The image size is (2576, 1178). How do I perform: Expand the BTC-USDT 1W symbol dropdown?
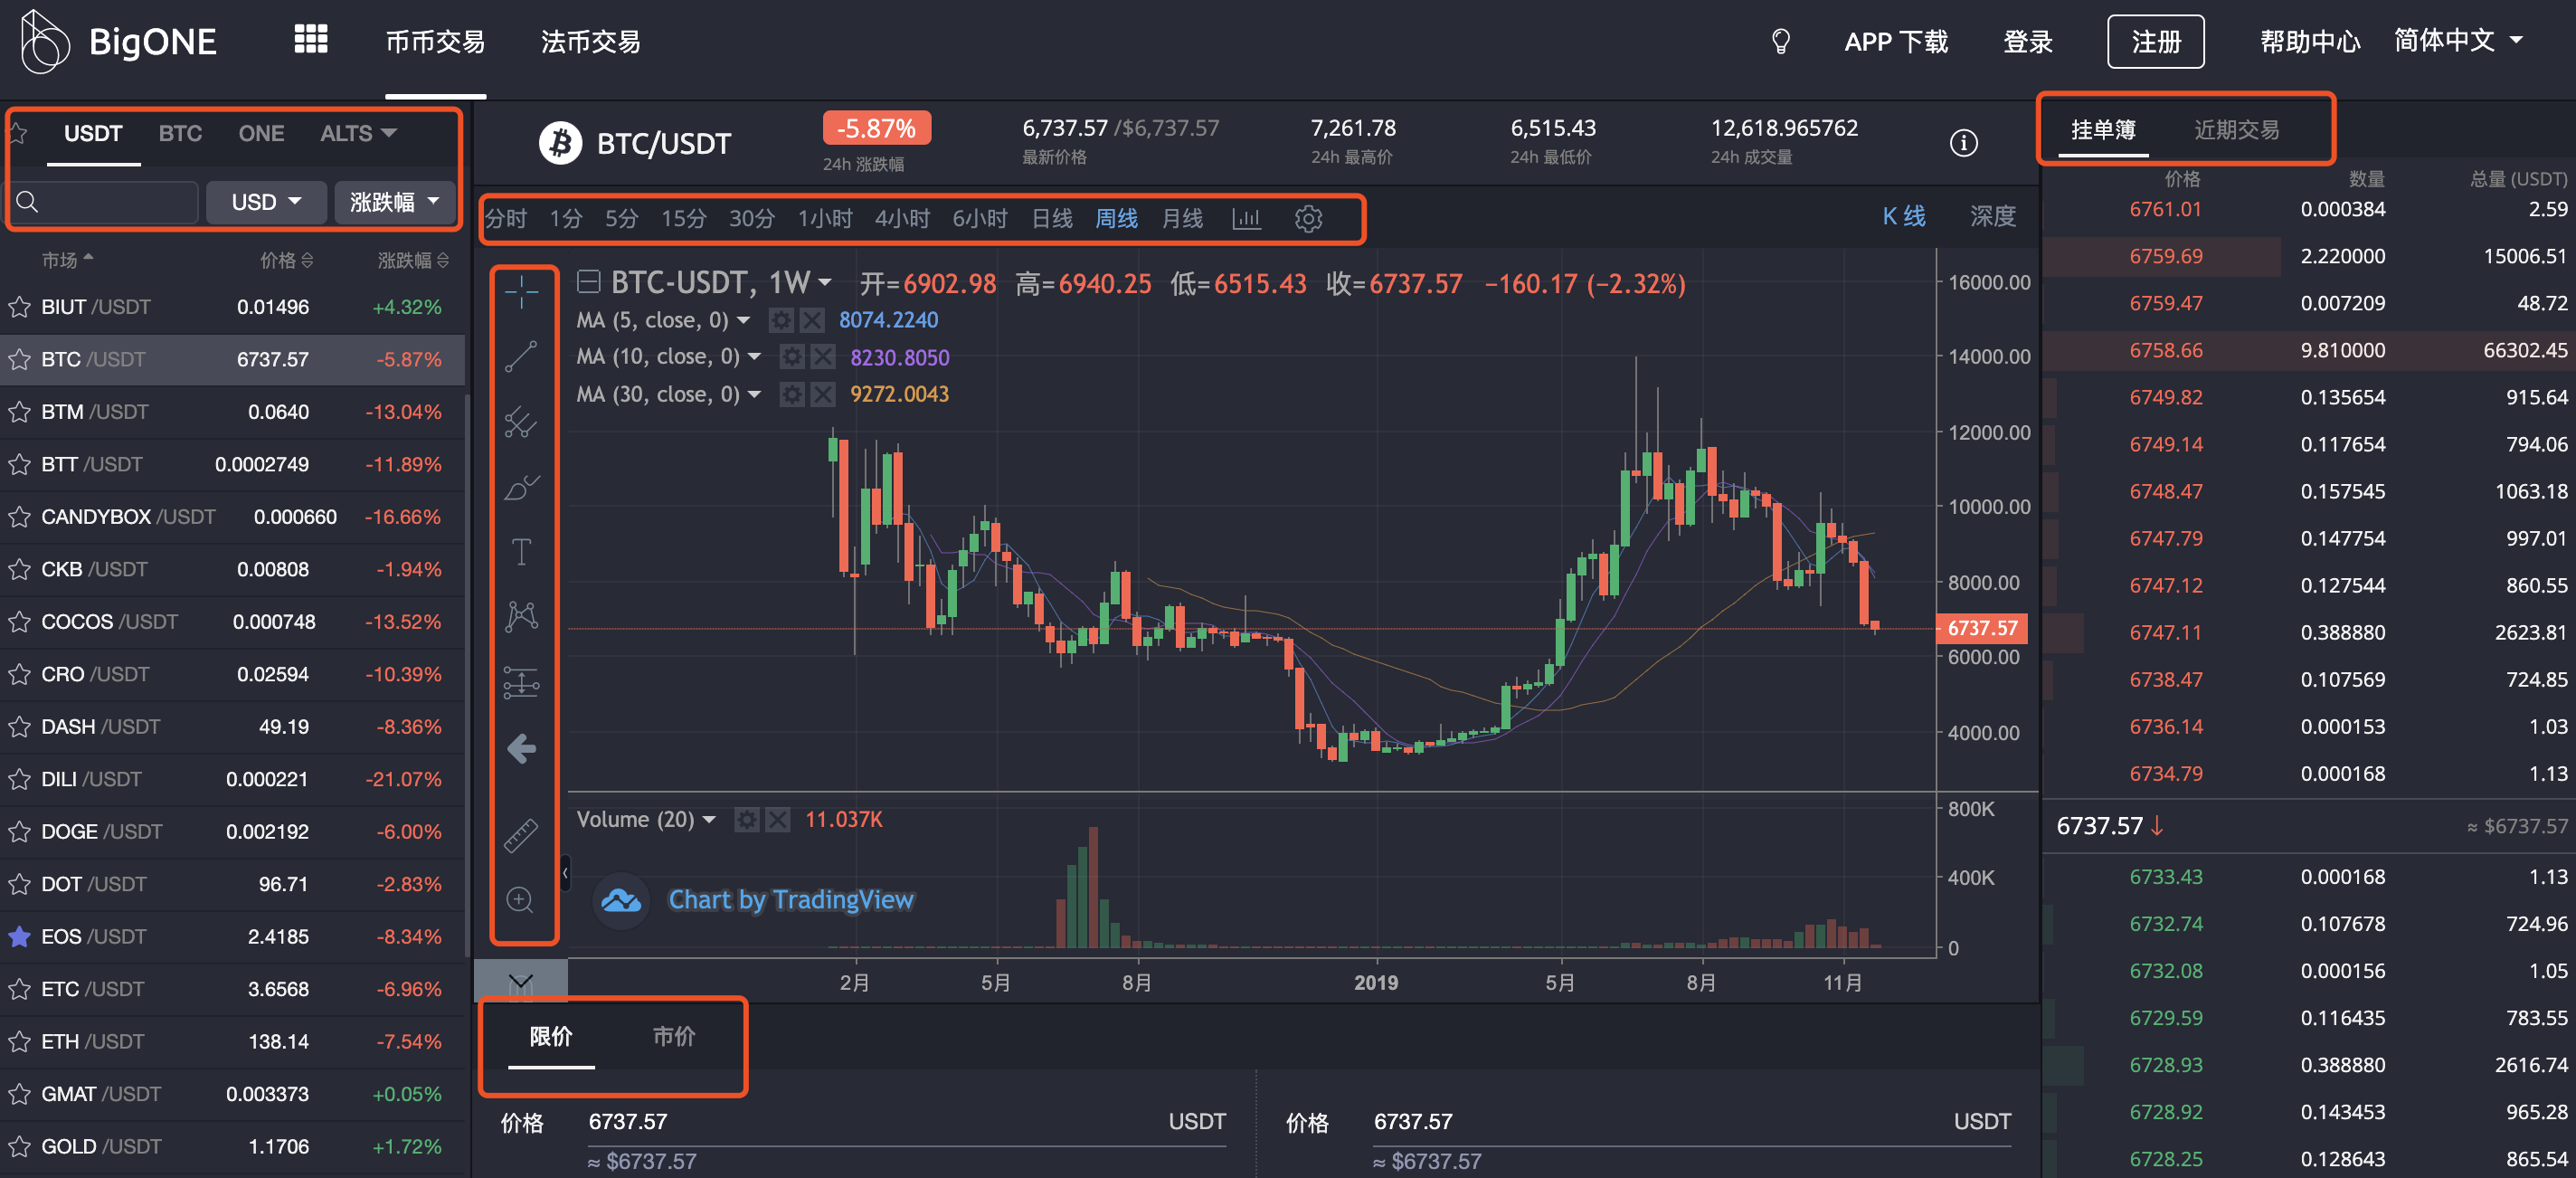[825, 283]
